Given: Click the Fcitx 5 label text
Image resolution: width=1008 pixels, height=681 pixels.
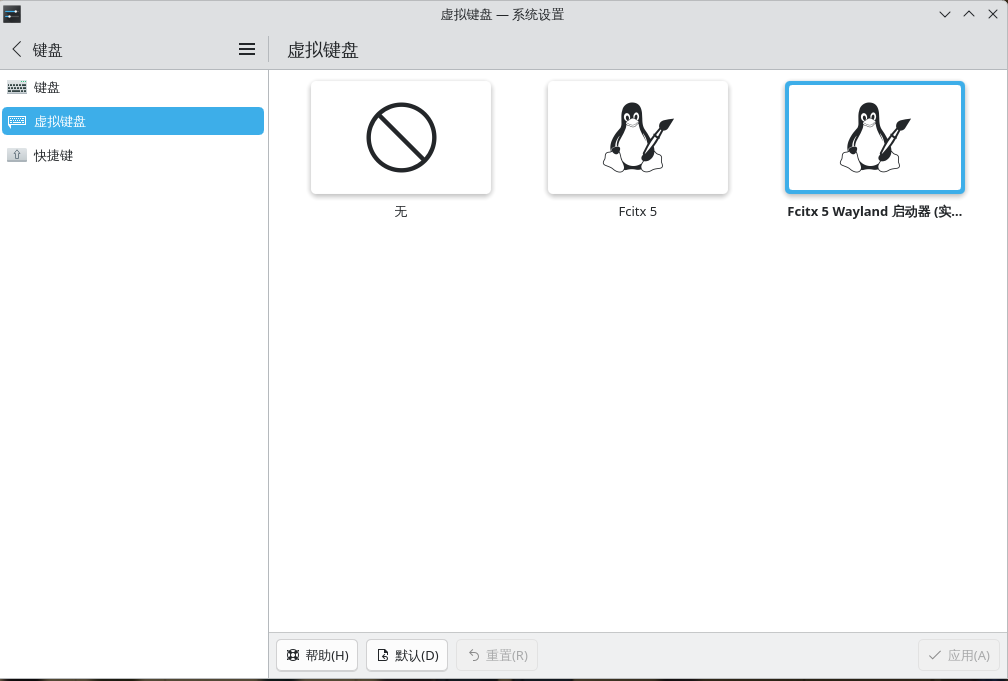Looking at the screenshot, I should coord(638,212).
